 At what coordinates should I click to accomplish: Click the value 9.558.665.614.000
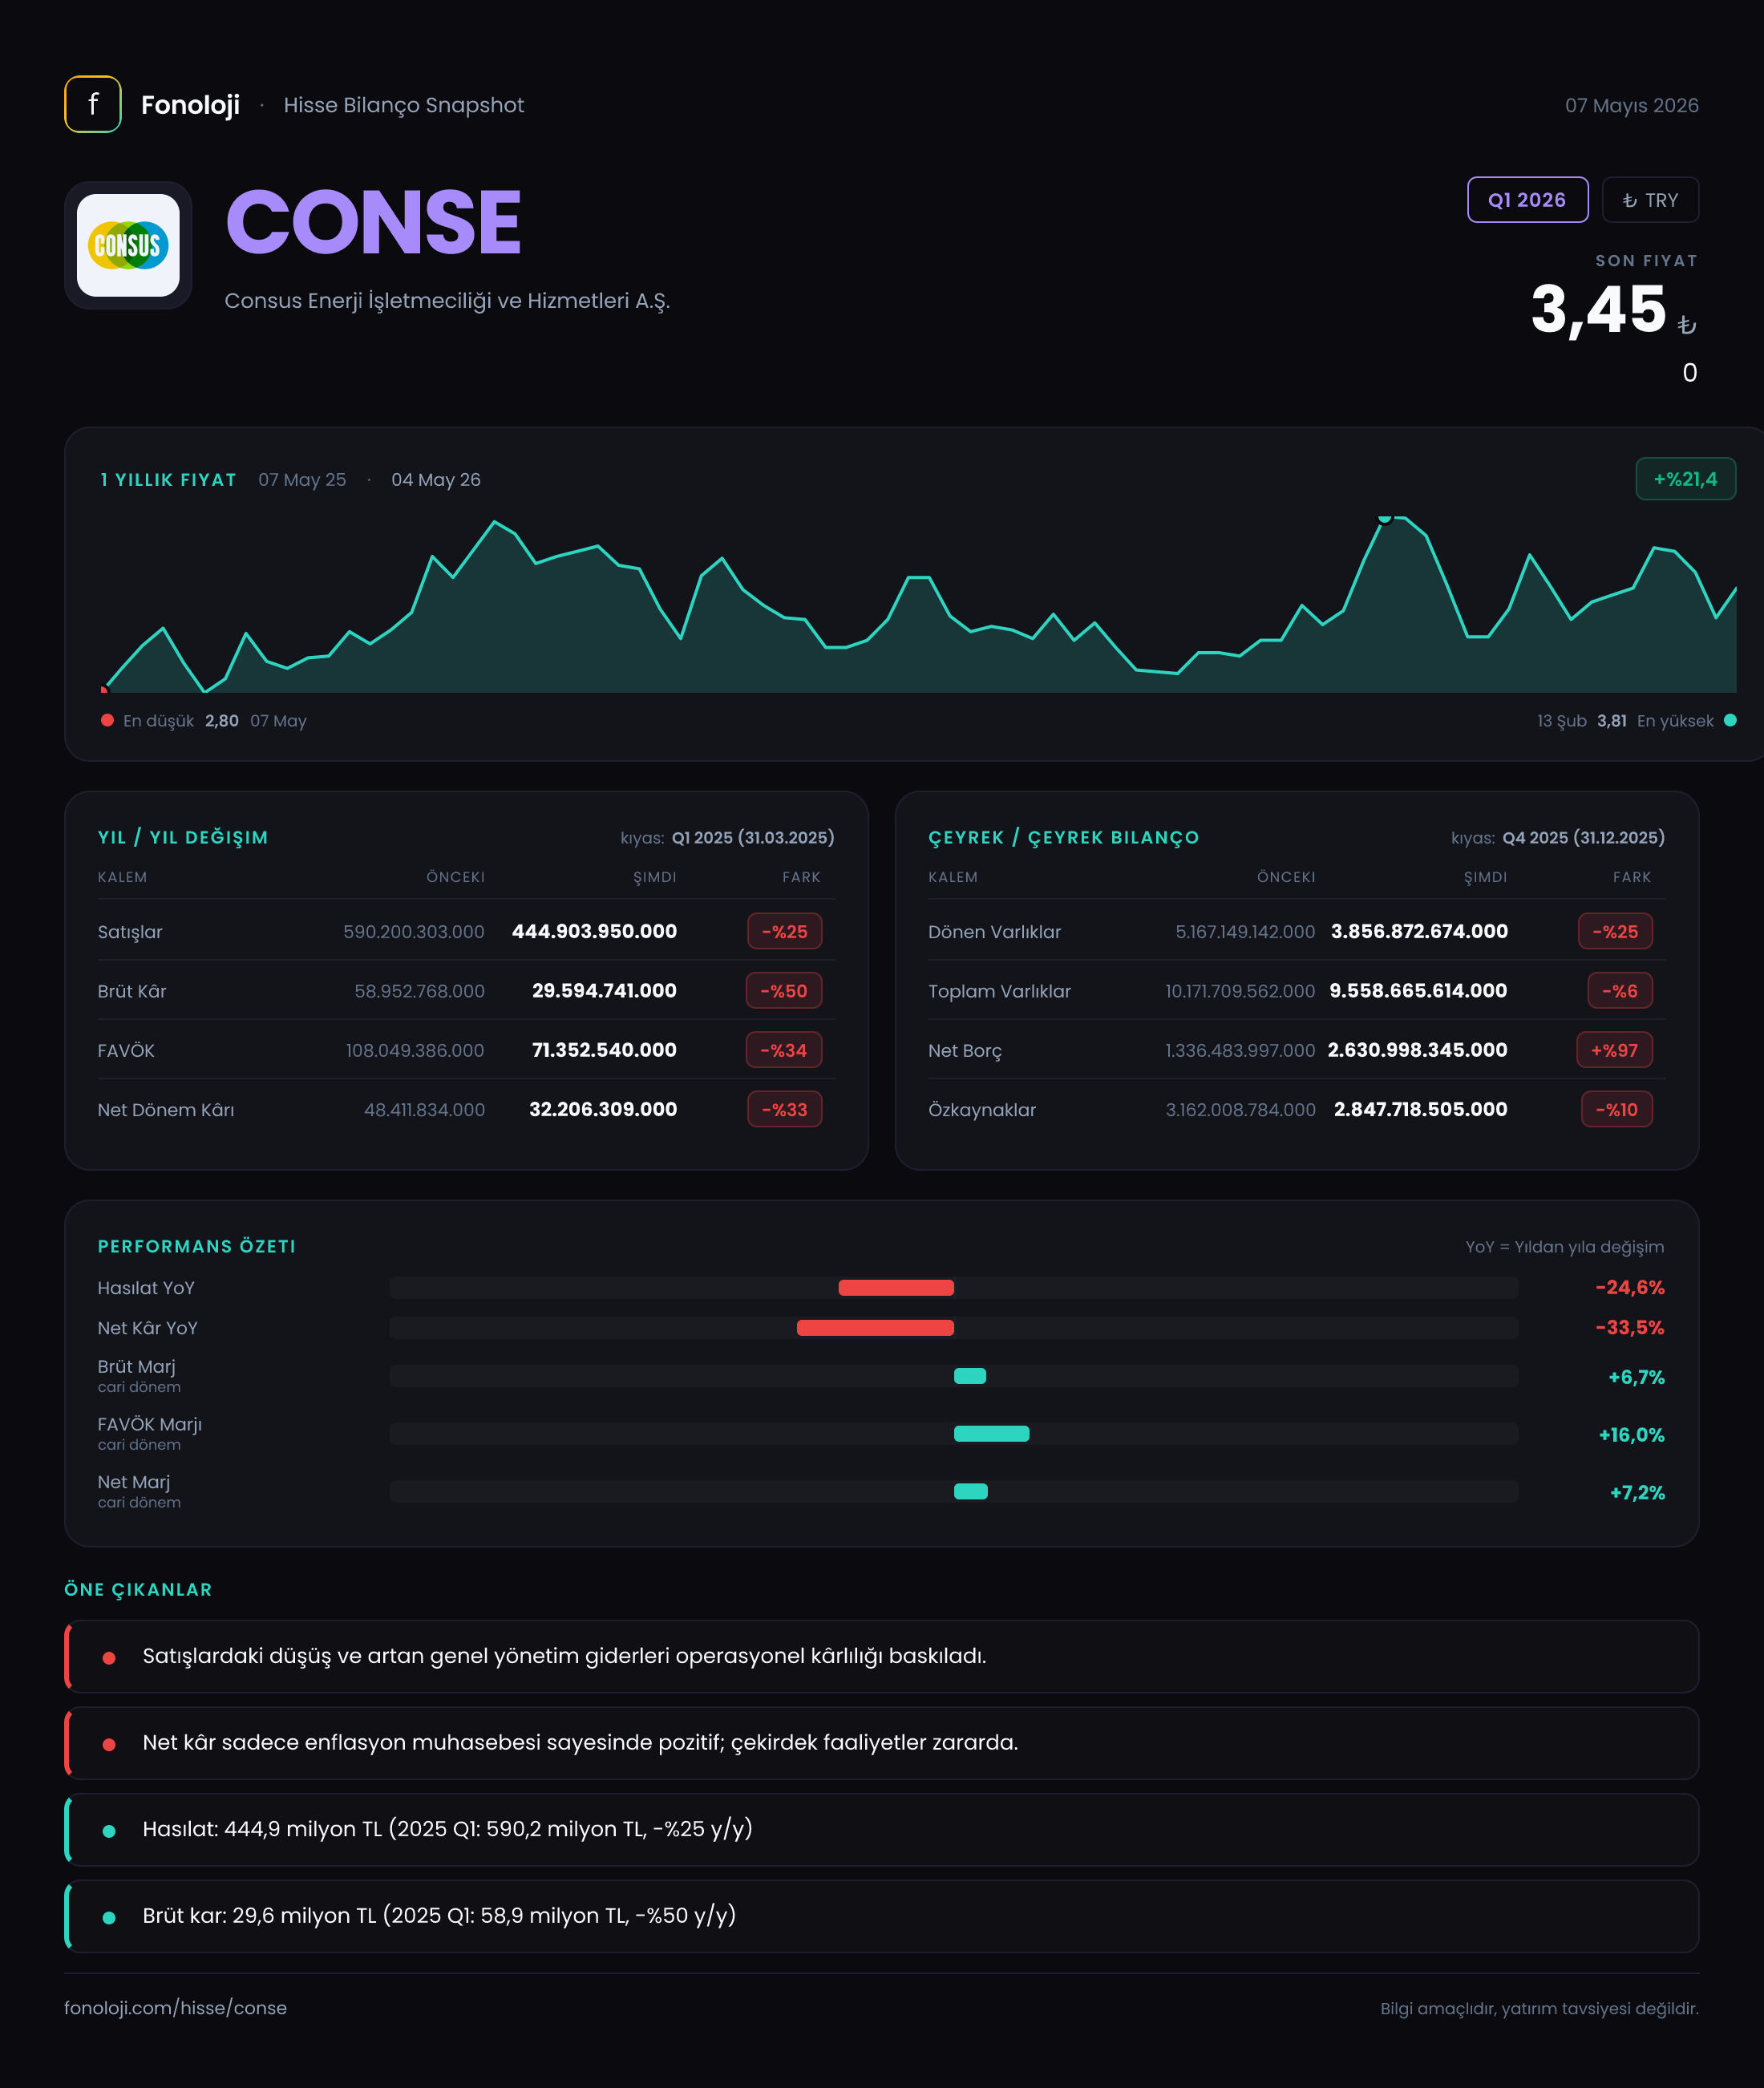click(x=1418, y=991)
